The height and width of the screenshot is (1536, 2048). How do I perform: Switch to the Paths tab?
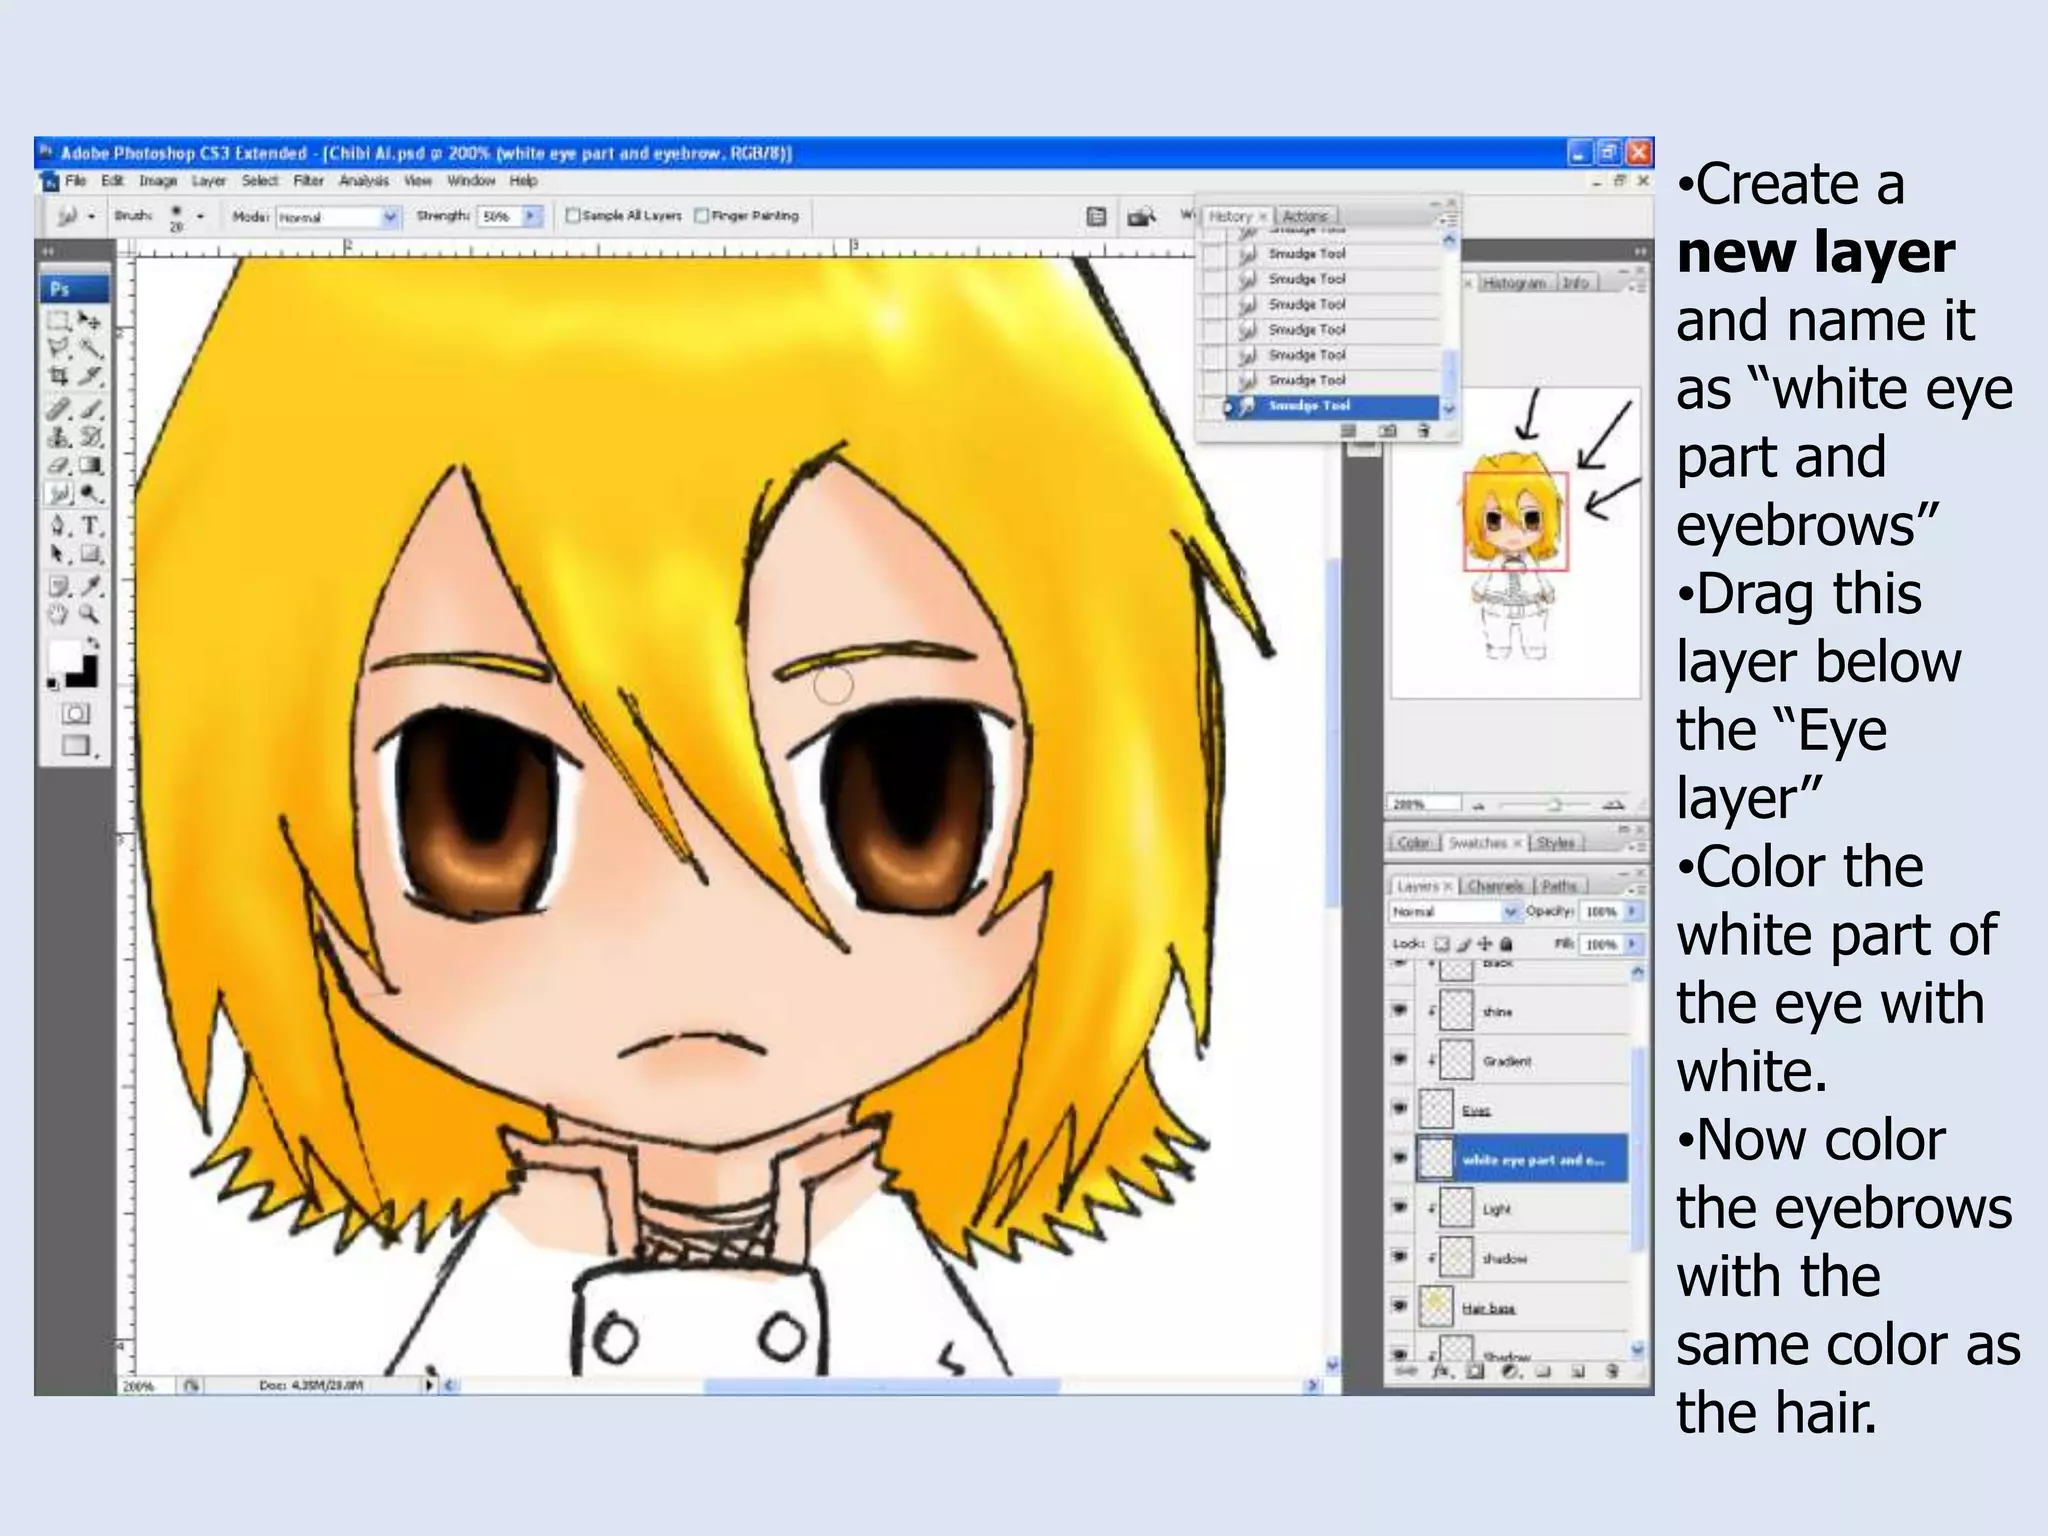click(1559, 886)
